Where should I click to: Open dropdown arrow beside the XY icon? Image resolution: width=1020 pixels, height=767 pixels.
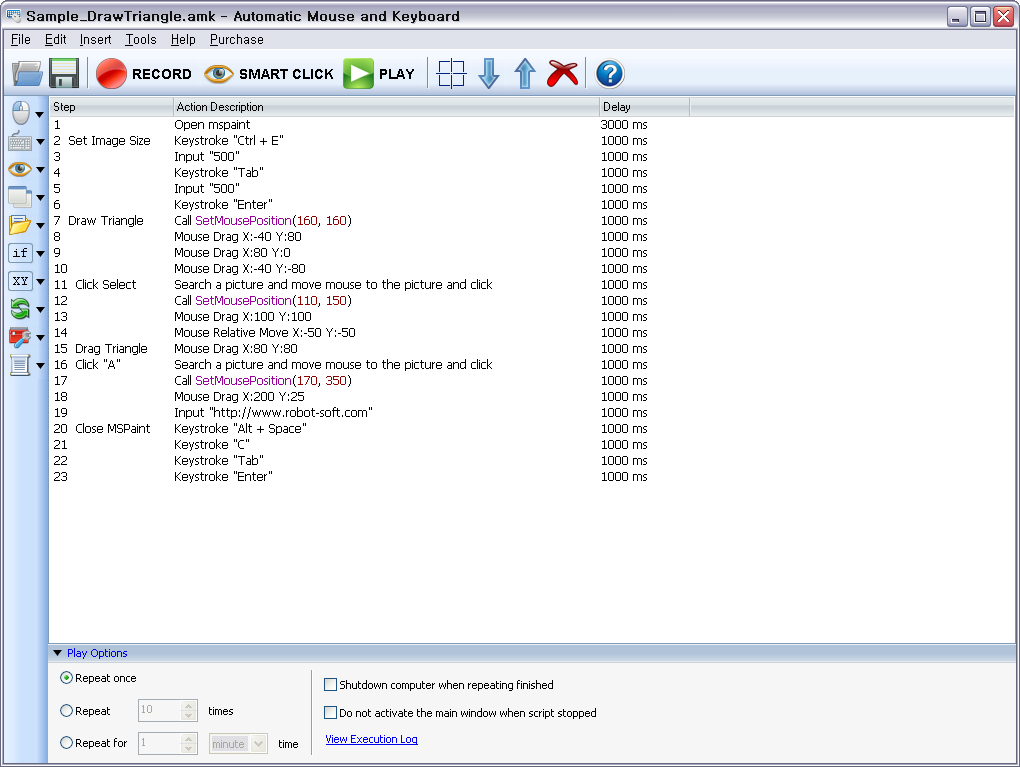pyautogui.click(x=40, y=282)
